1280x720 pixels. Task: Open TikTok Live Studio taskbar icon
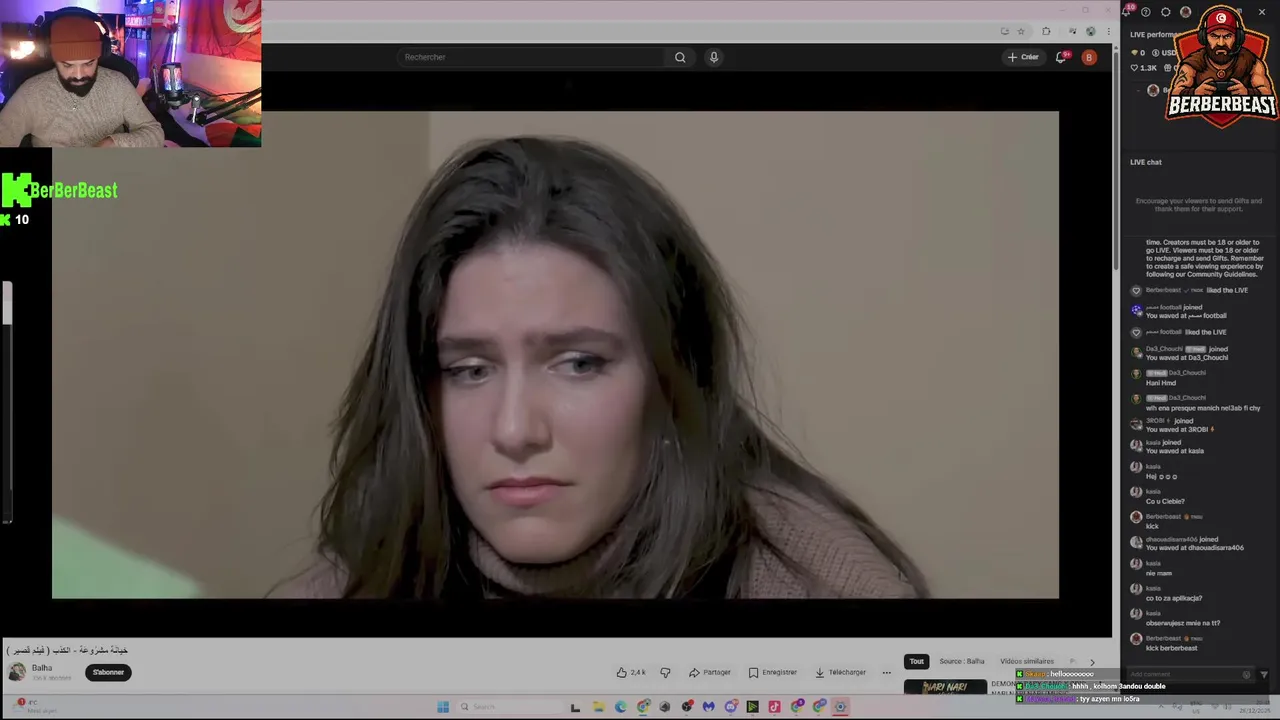[774, 707]
